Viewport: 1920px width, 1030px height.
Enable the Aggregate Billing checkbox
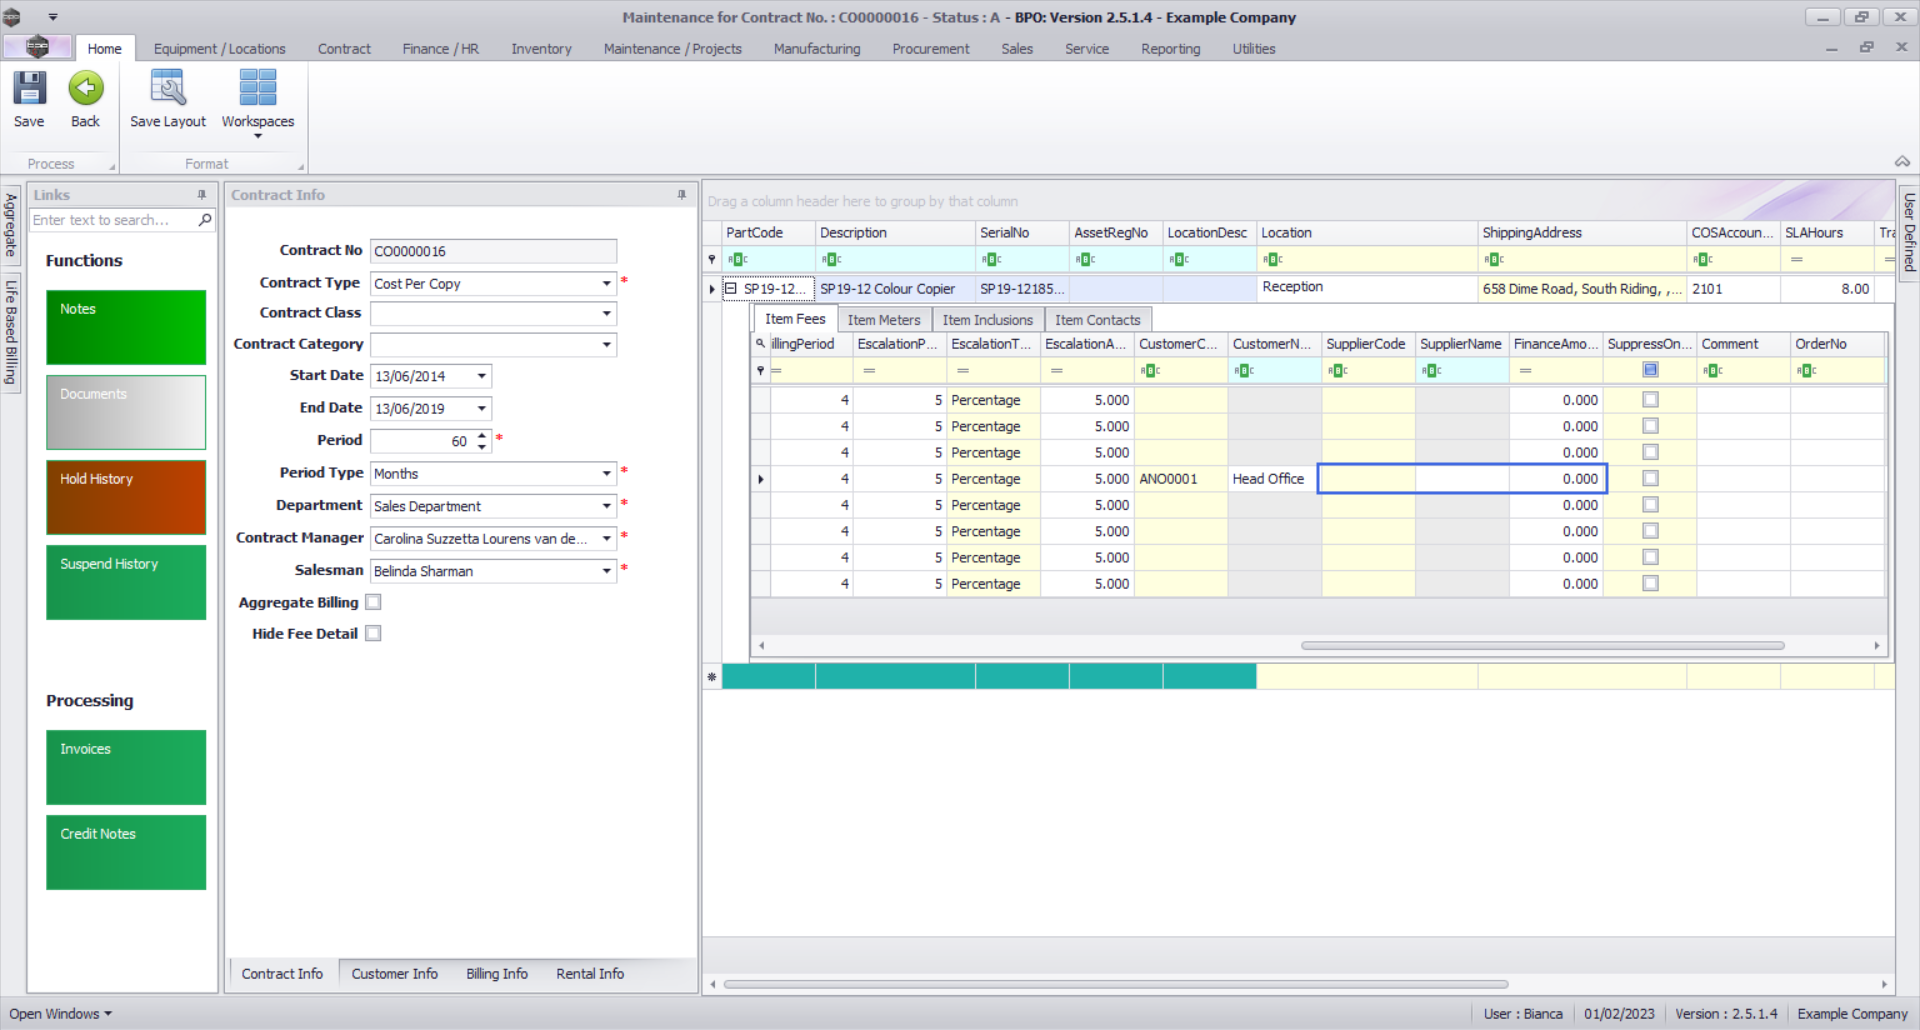coord(373,602)
